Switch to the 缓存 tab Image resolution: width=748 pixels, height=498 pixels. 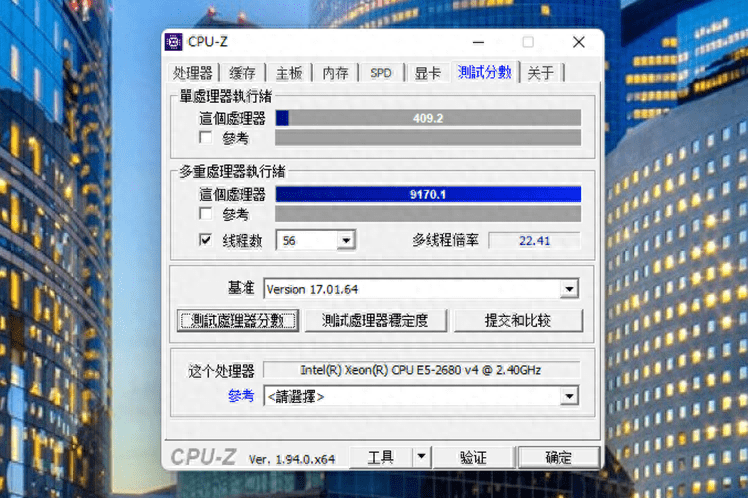point(242,73)
